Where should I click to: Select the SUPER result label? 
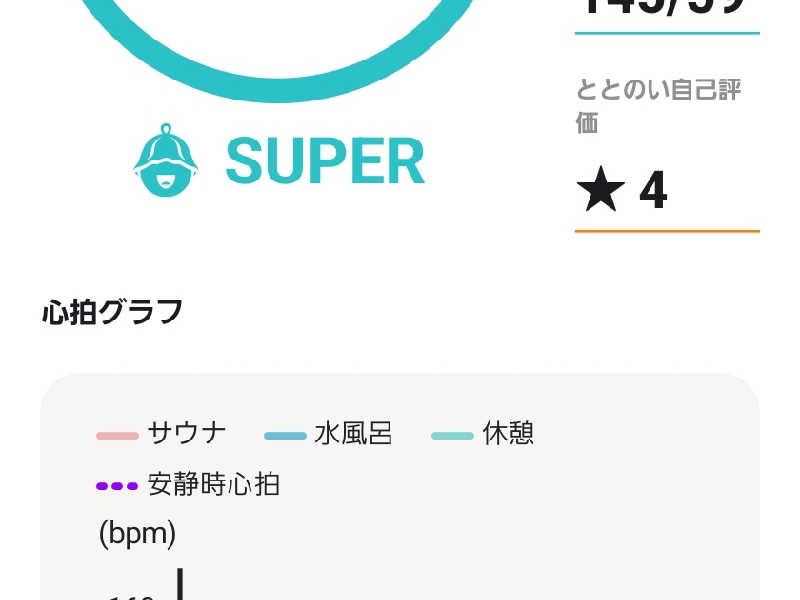(325, 161)
